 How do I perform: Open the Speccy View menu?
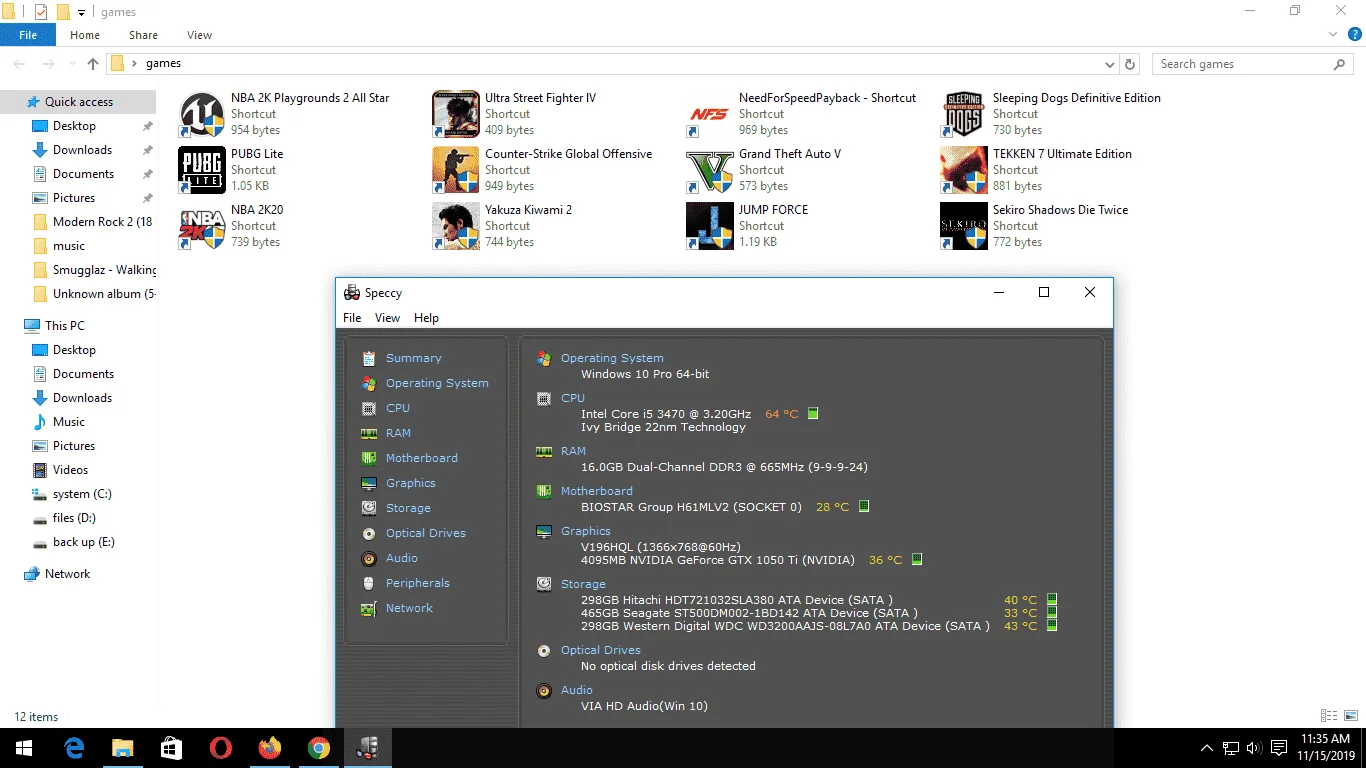point(387,318)
